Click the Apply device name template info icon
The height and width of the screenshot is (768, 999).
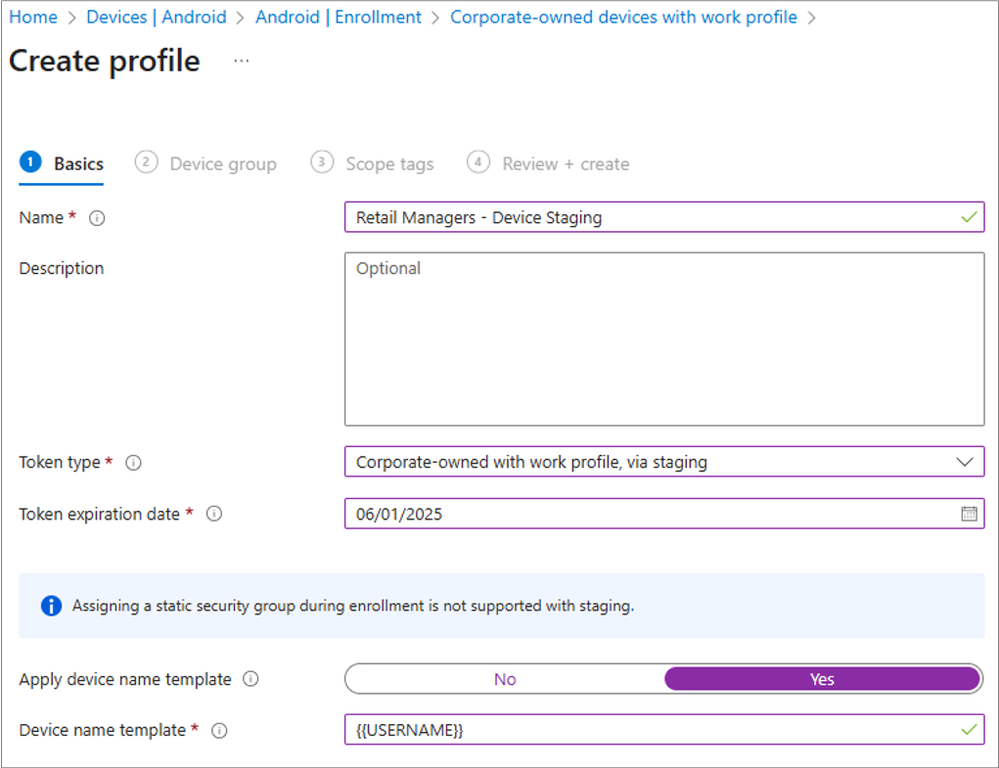pyautogui.click(x=251, y=679)
